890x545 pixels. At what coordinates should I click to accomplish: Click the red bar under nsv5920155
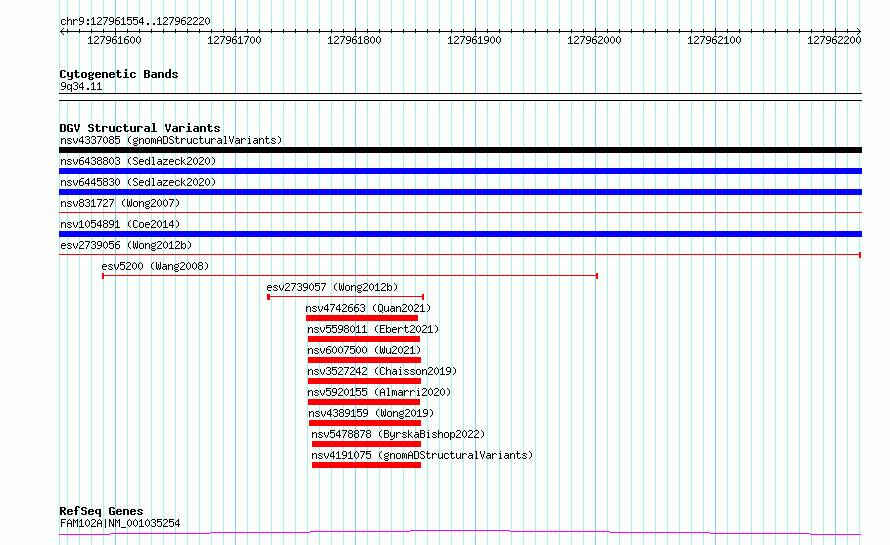coord(364,402)
